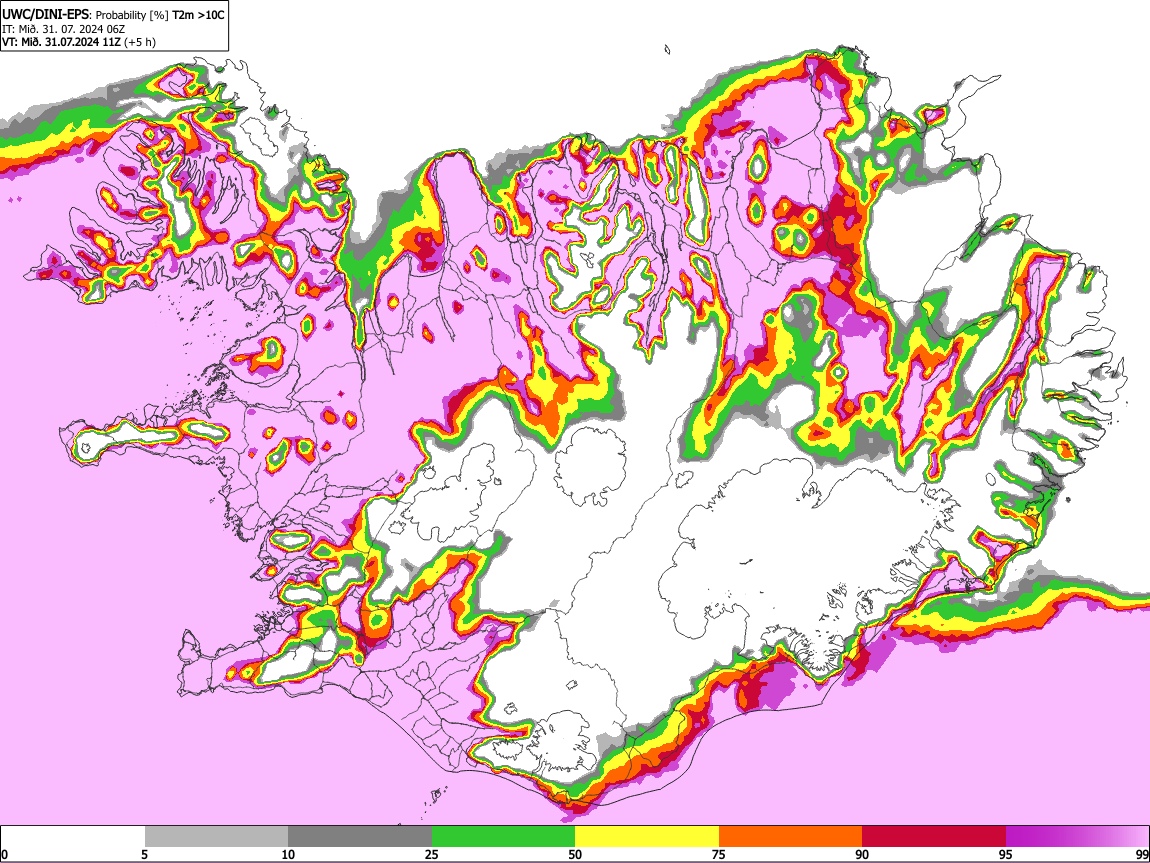This screenshot has width=1150, height=863.
Task: Click the light gray 5–10% legend swatch
Action: [216, 836]
